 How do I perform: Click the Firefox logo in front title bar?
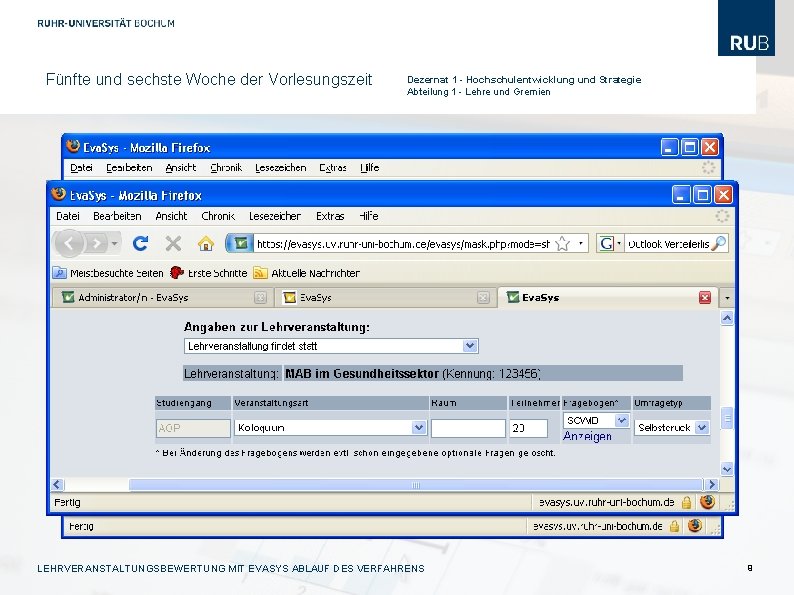pyautogui.click(x=59, y=194)
